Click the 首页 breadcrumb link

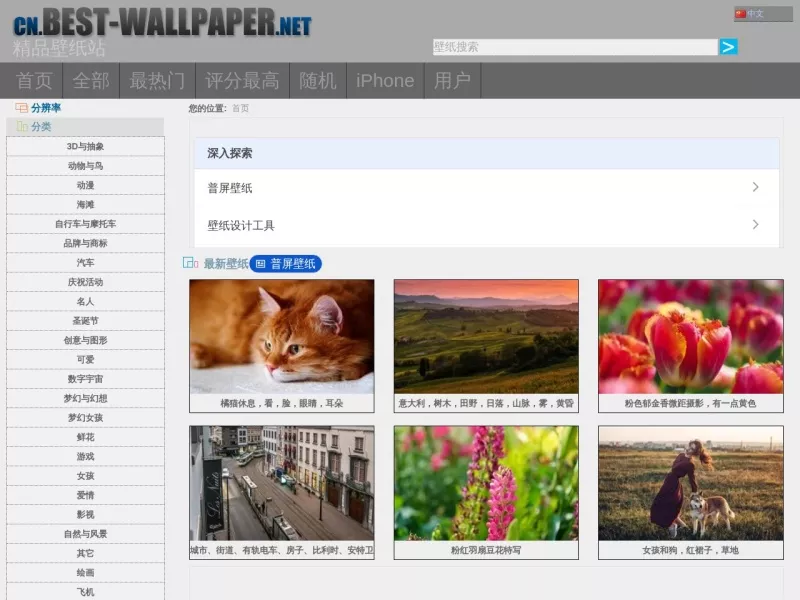click(240, 108)
